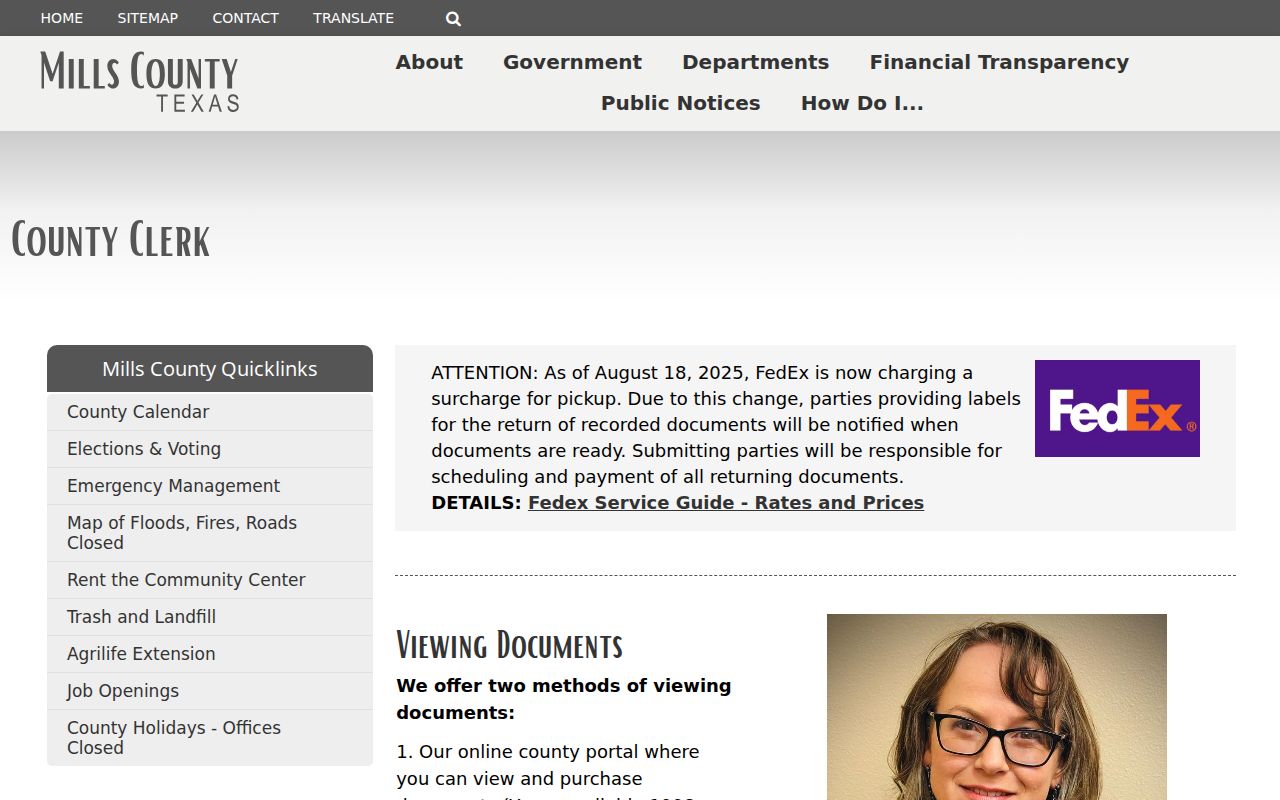The width and height of the screenshot is (1280, 800).
Task: Click the Mills County Quicklinks header
Action: tap(210, 369)
